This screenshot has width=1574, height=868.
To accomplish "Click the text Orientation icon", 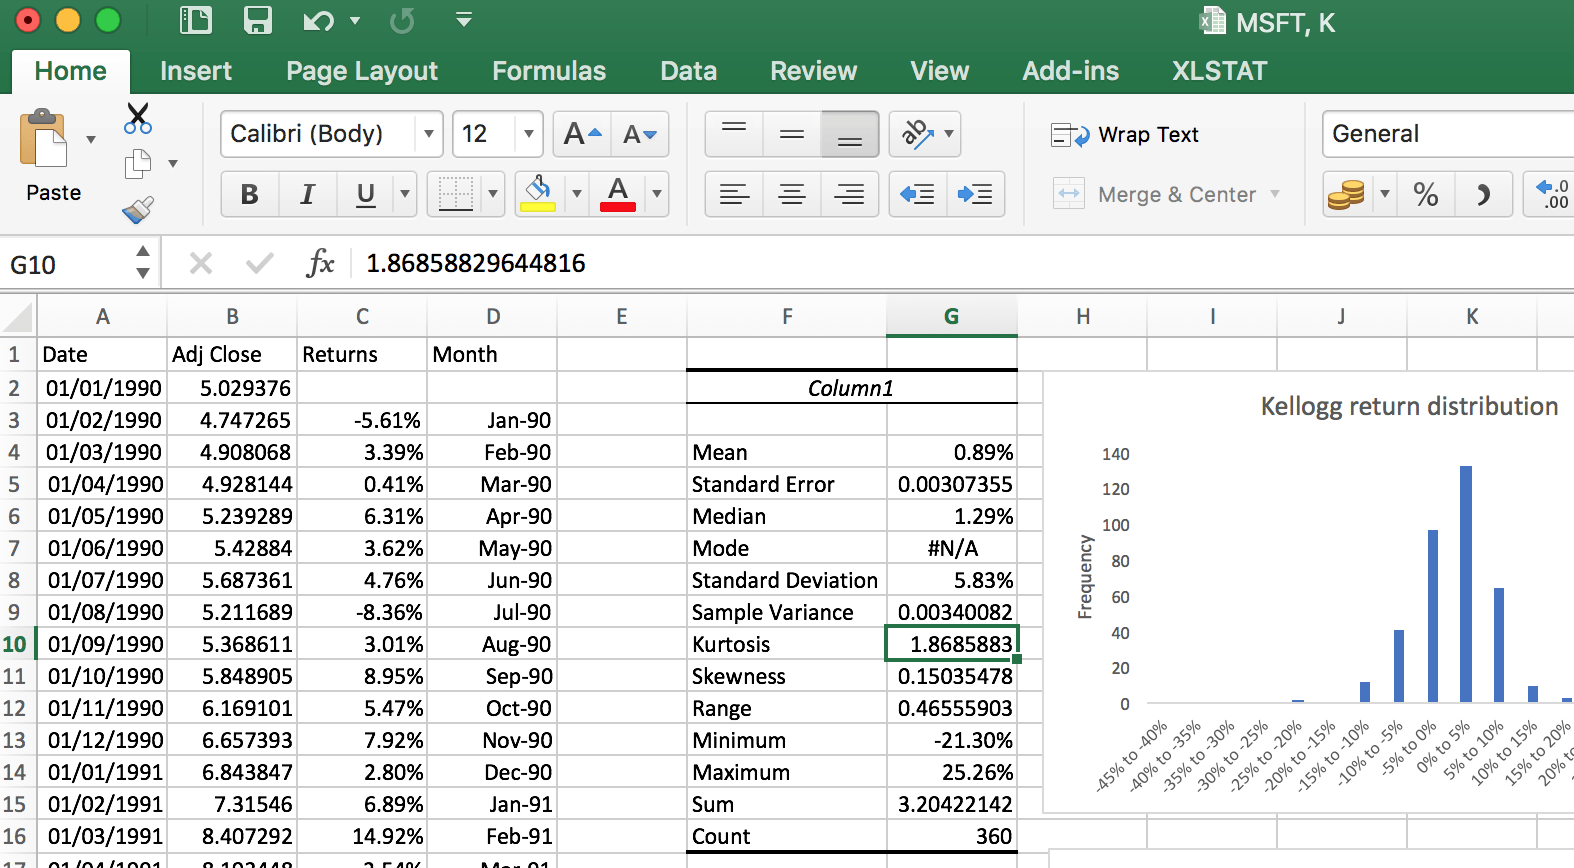I will pyautogui.click(x=917, y=134).
